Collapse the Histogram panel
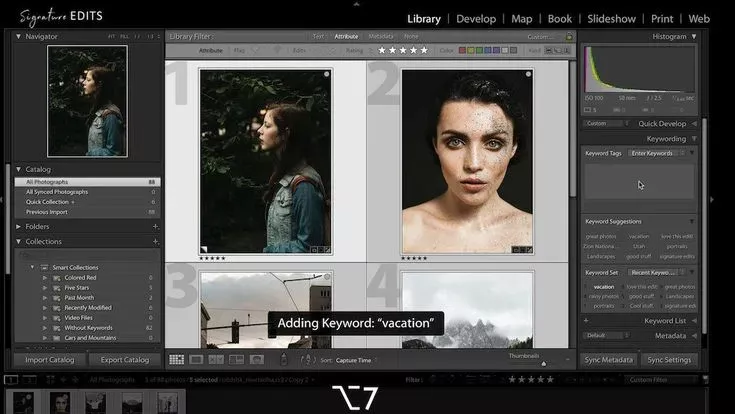Image resolution: width=735 pixels, height=414 pixels. tap(694, 36)
